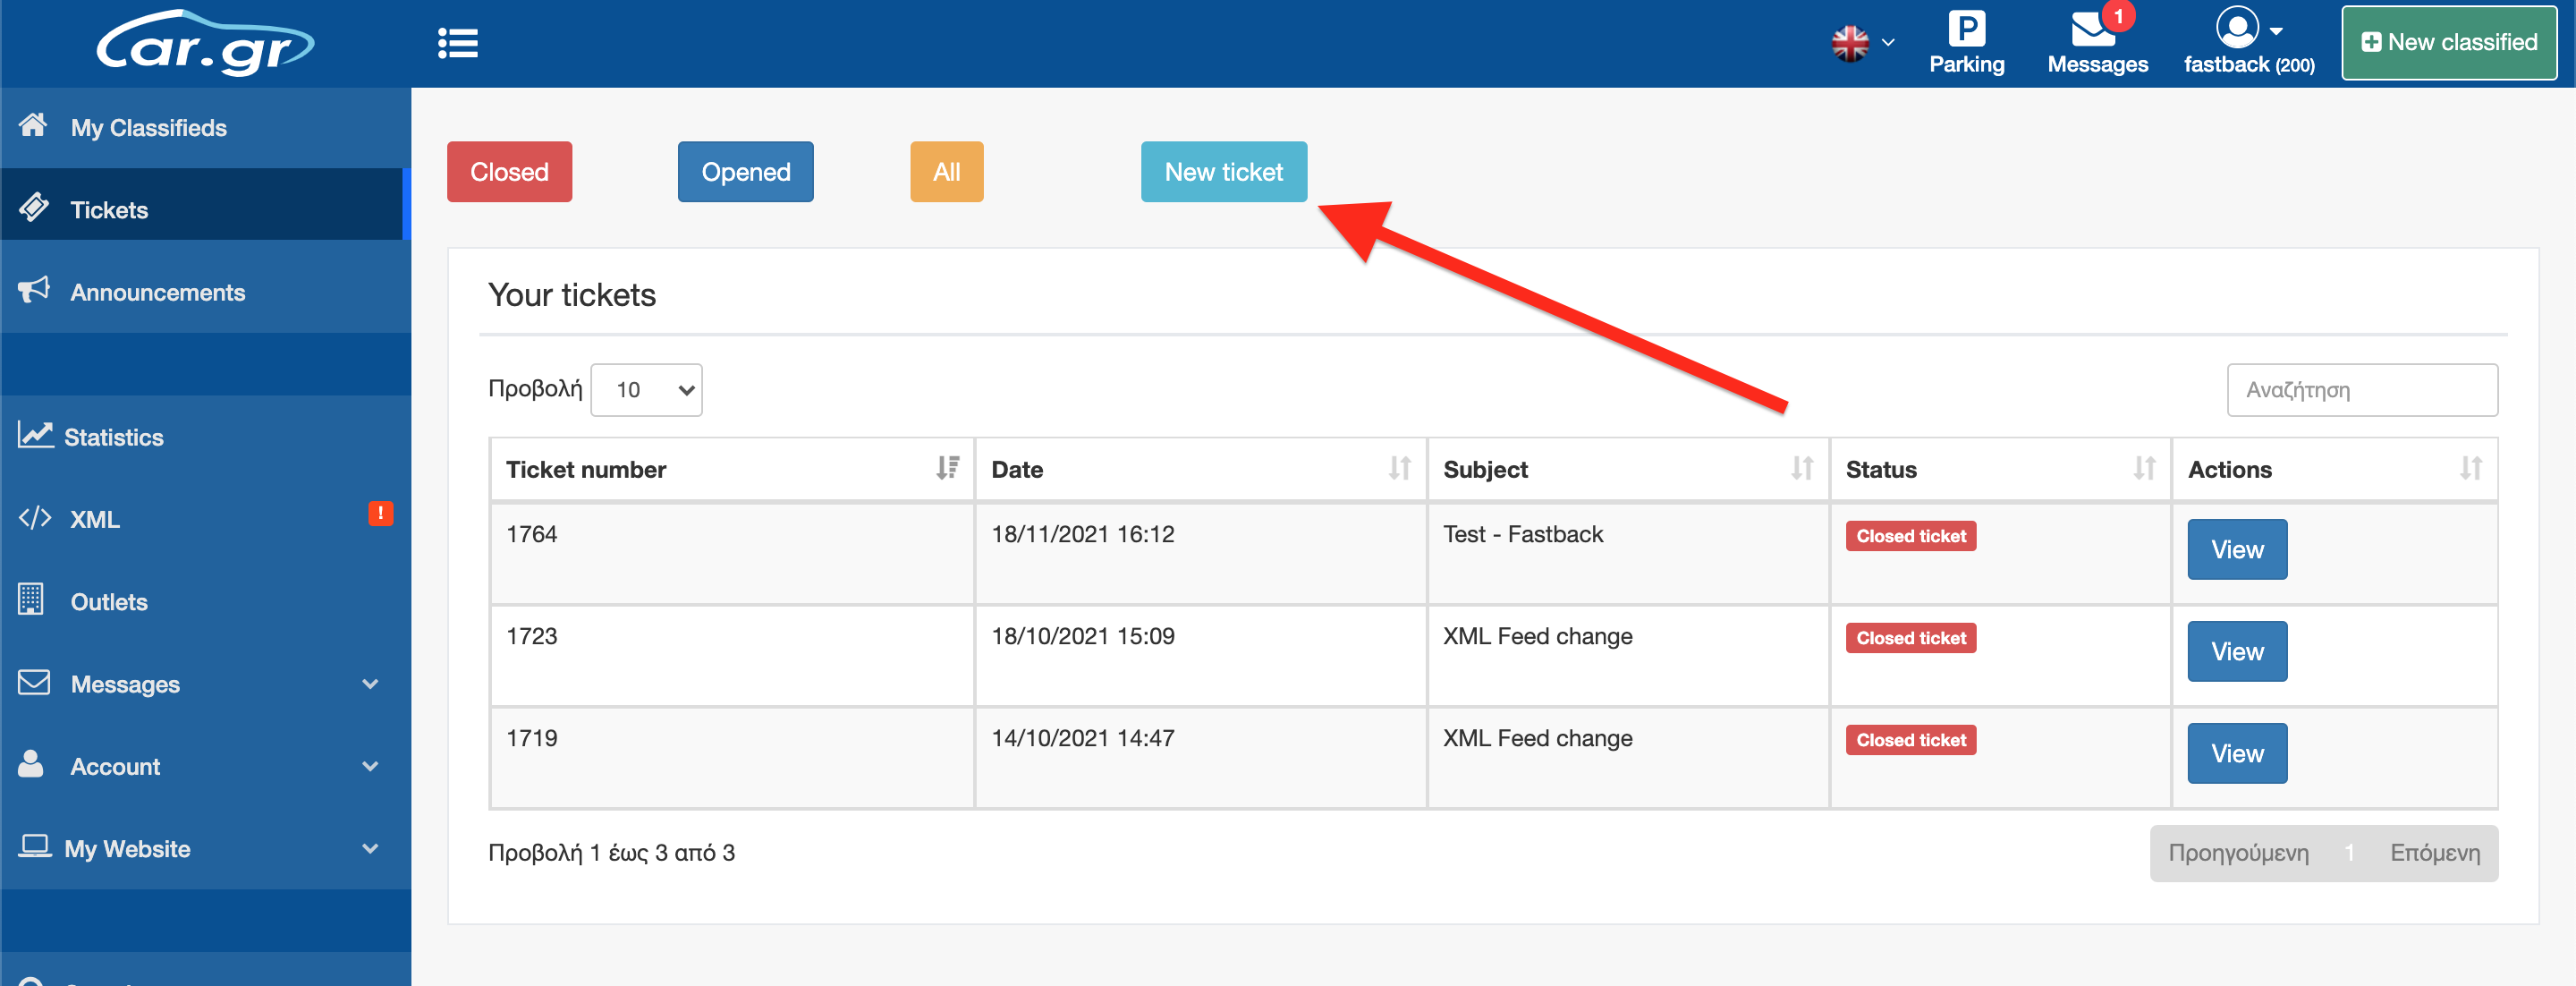Viewport: 2576px width, 986px height.
Task: Sort by Actions column icon
Action: 2471,468
